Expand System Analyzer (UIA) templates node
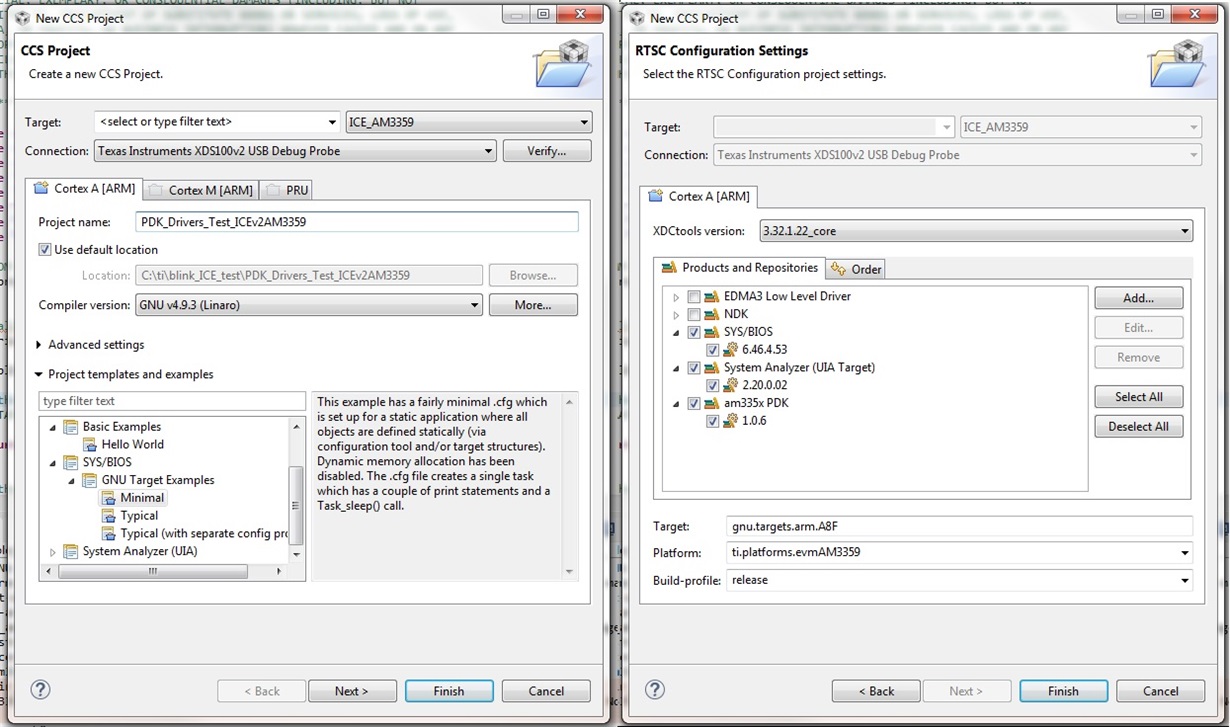 [x=53, y=552]
